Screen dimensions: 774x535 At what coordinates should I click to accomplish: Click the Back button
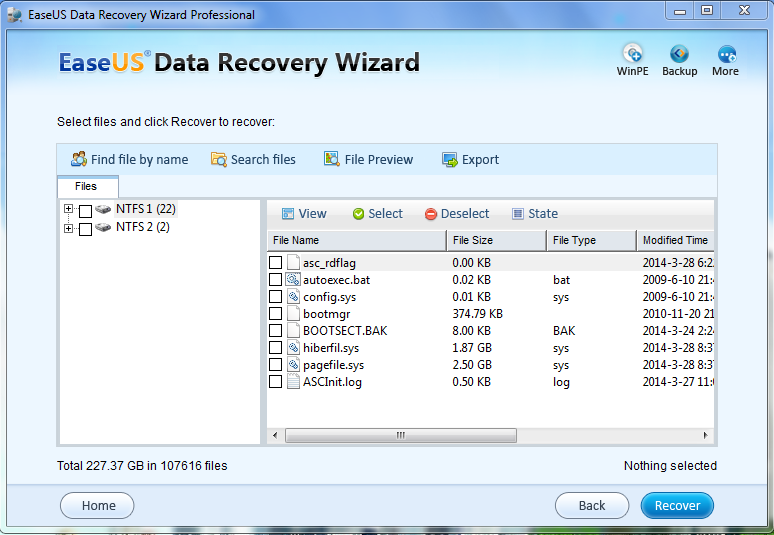(x=592, y=505)
